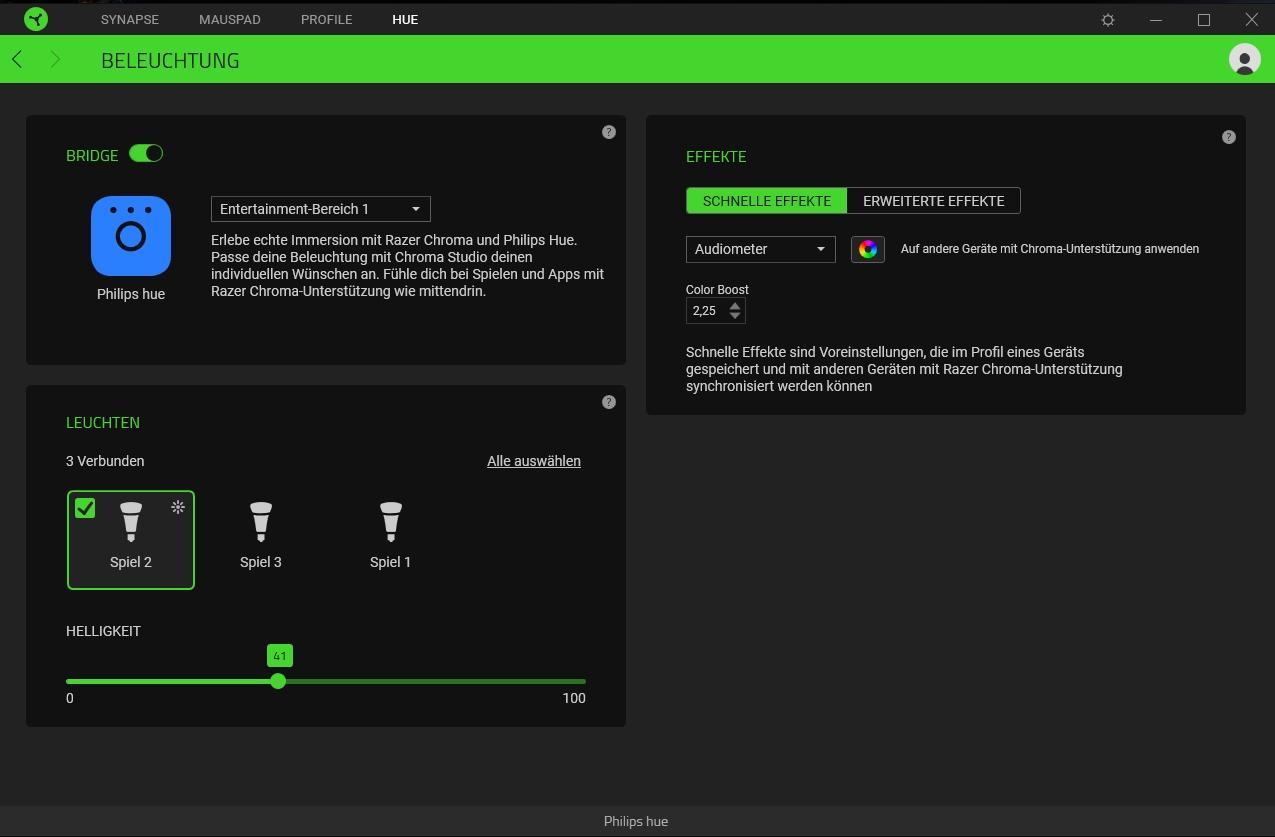Uncheck the Spiel 2 checkbox

[x=85, y=508]
